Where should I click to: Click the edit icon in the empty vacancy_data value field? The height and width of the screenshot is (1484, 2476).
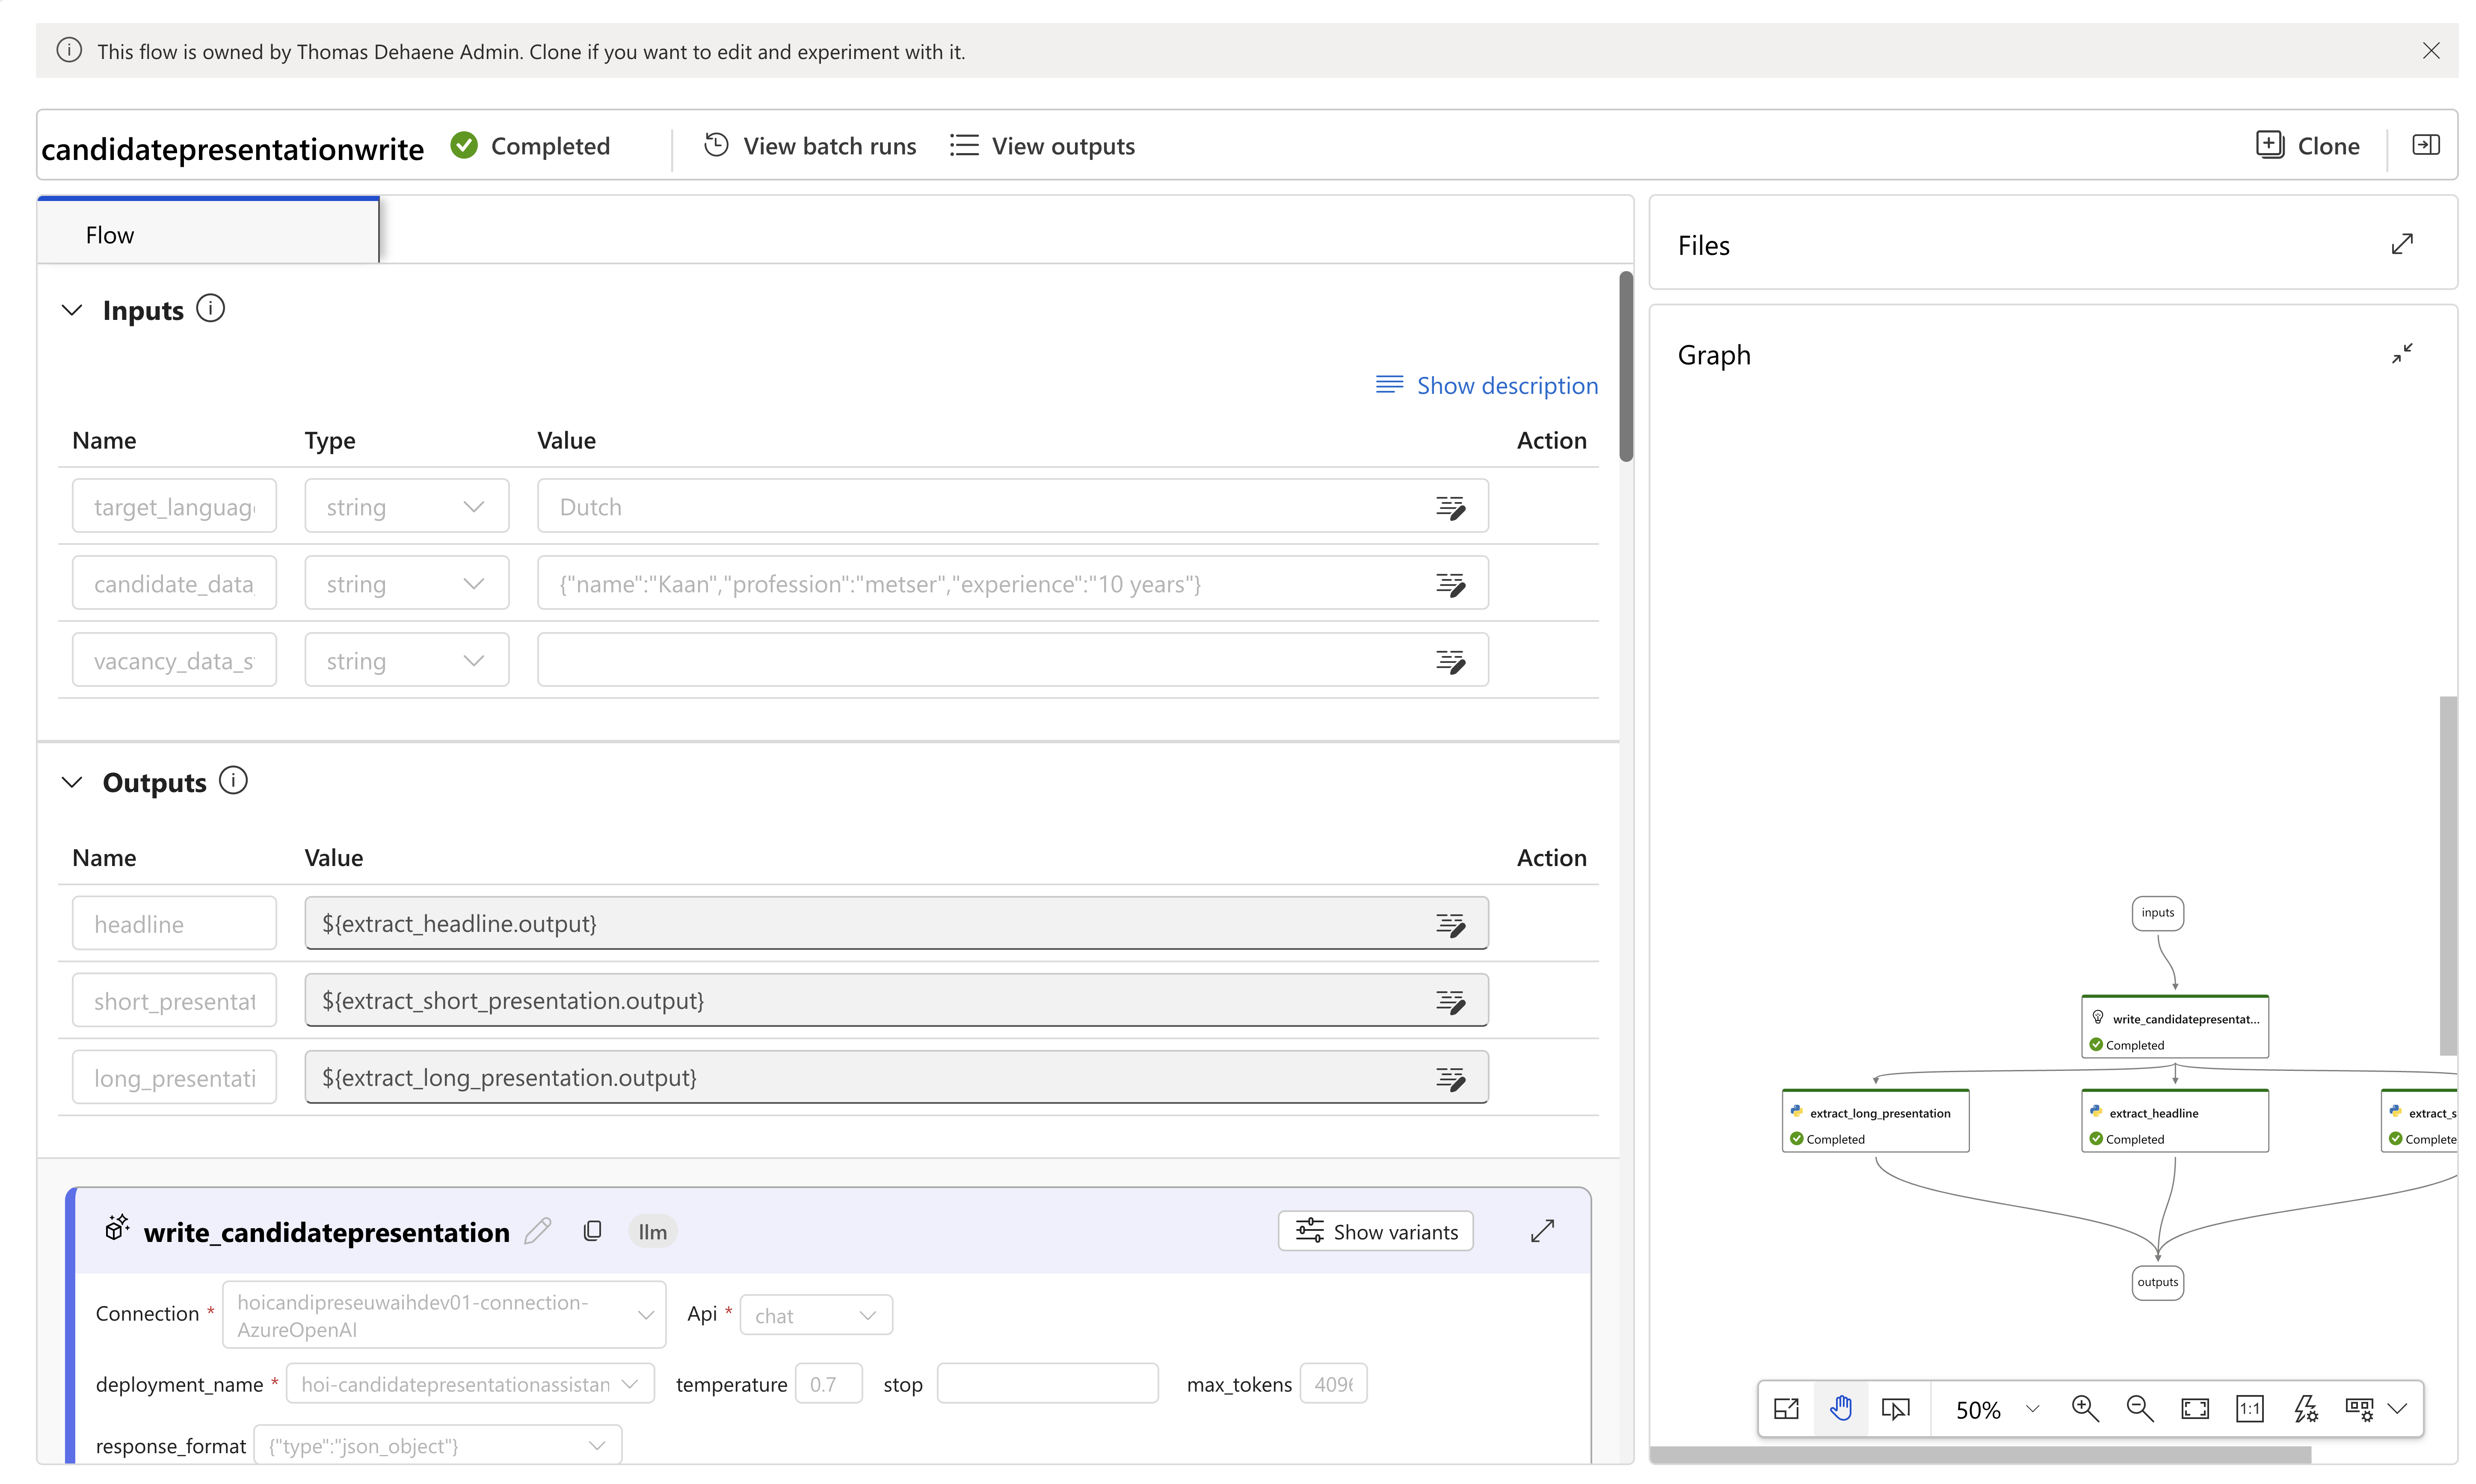coord(1450,661)
